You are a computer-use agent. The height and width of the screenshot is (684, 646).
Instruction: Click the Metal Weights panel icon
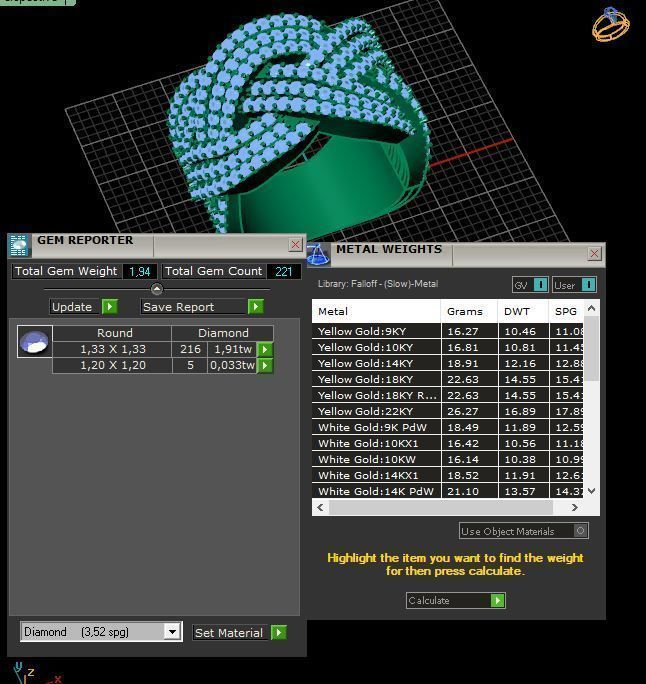pyautogui.click(x=318, y=254)
